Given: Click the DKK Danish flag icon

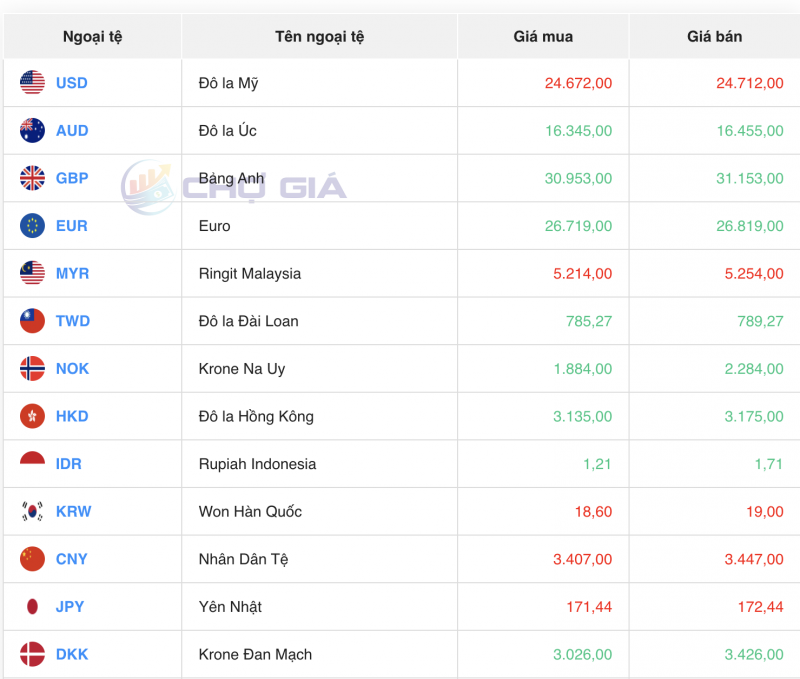Looking at the screenshot, I should [x=31, y=654].
